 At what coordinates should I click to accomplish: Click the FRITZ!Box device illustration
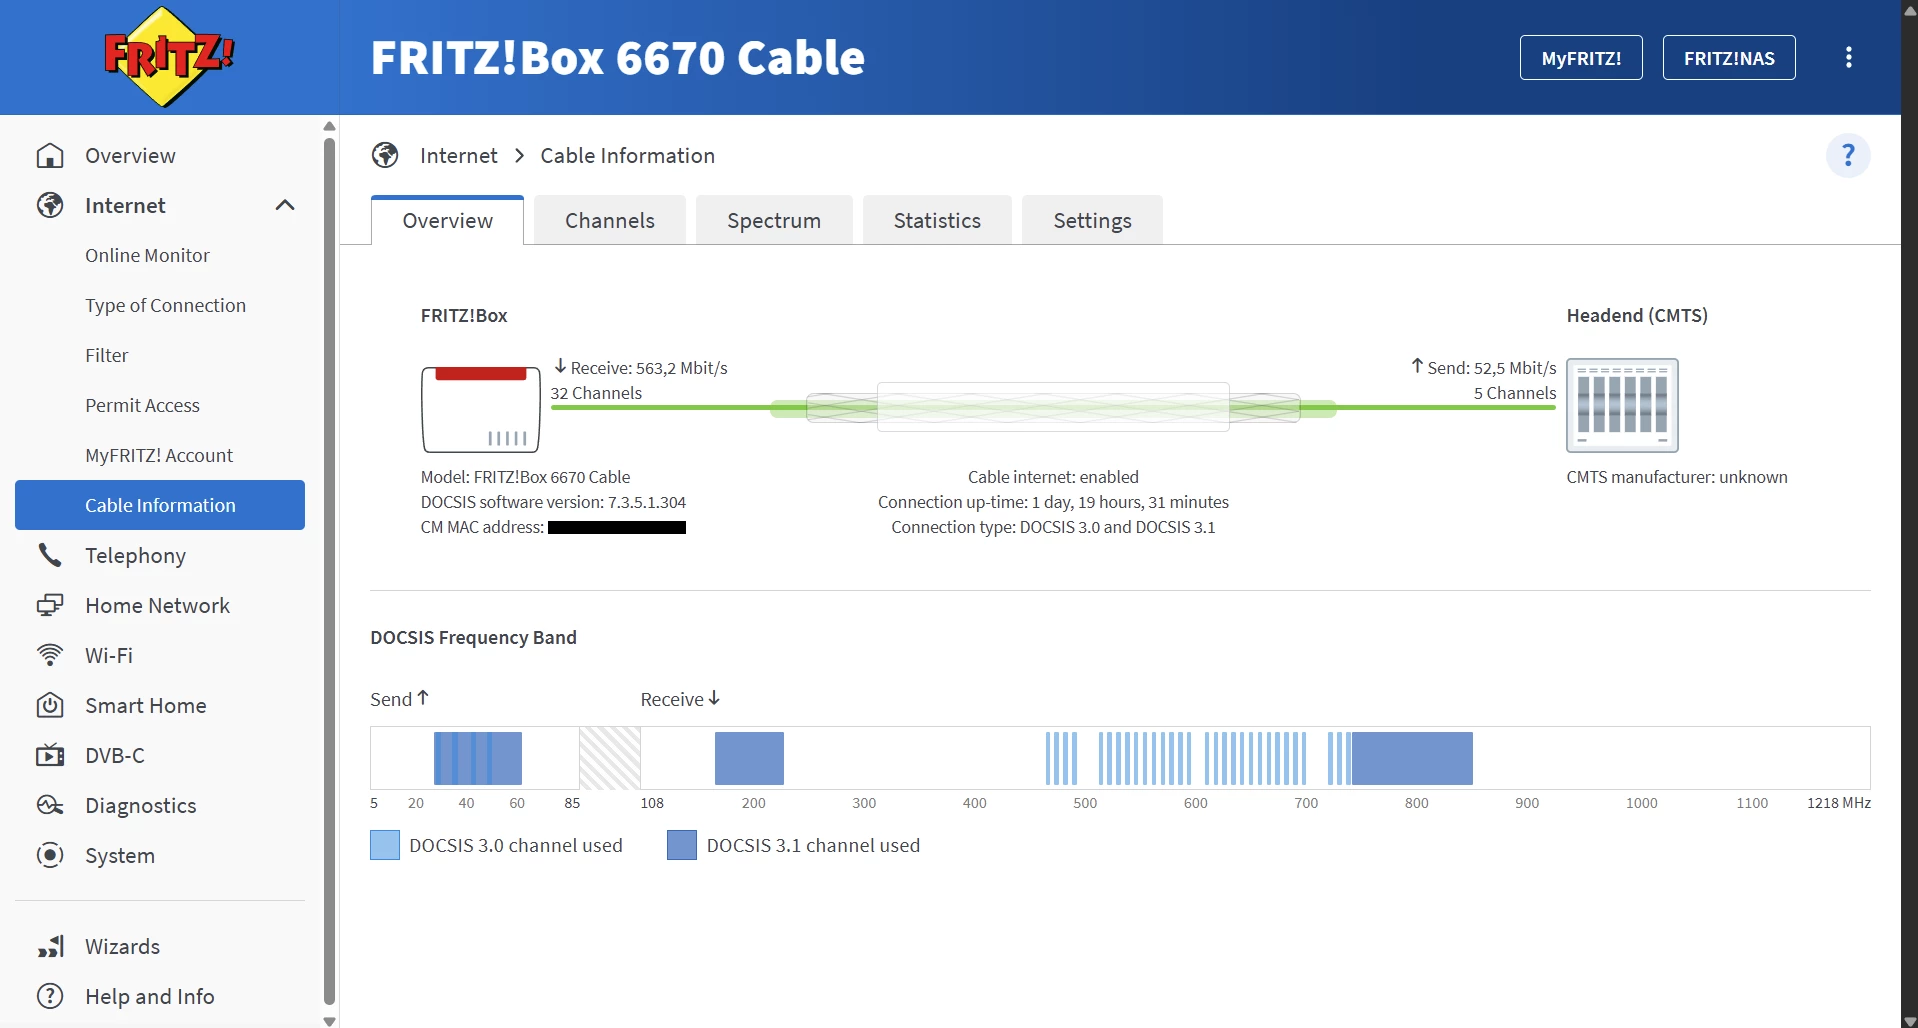pyautogui.click(x=481, y=409)
